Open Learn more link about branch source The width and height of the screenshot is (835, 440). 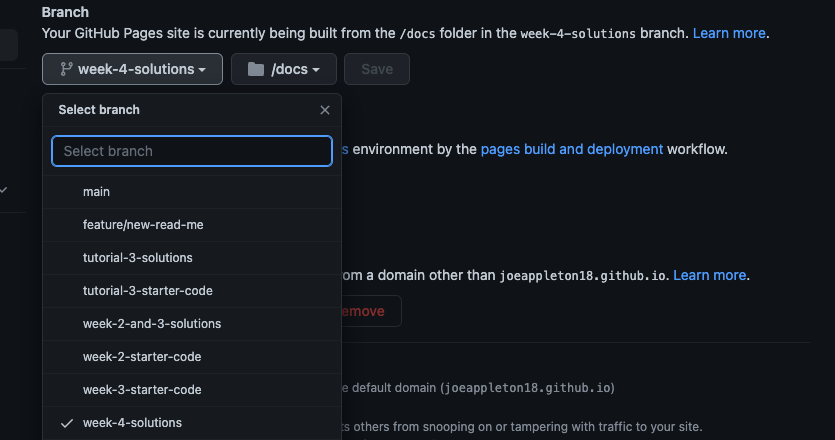[729, 33]
